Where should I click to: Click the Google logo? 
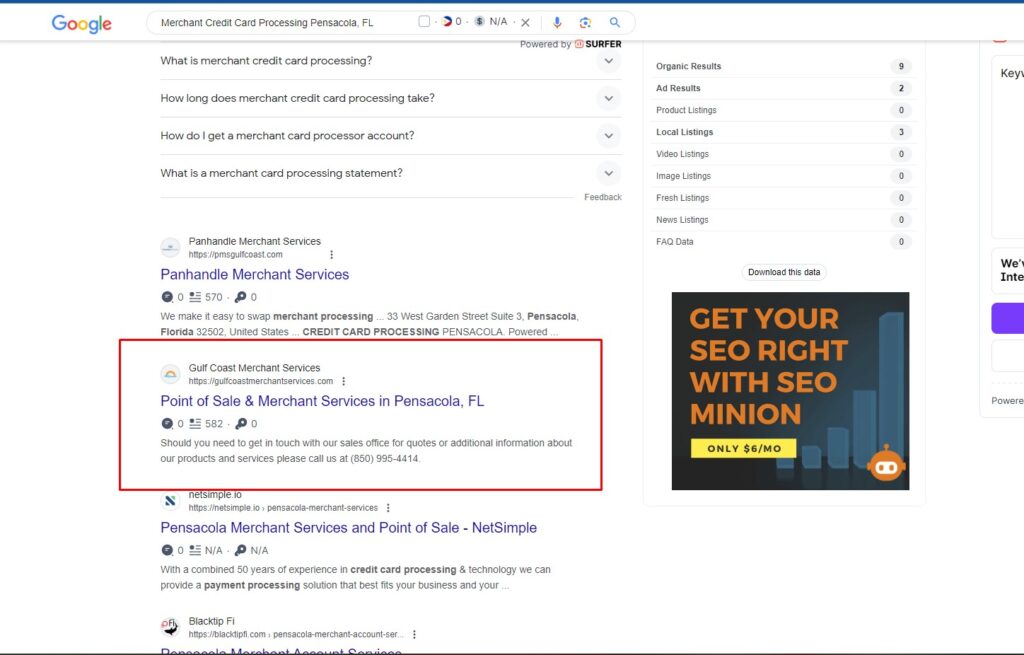pyautogui.click(x=82, y=24)
